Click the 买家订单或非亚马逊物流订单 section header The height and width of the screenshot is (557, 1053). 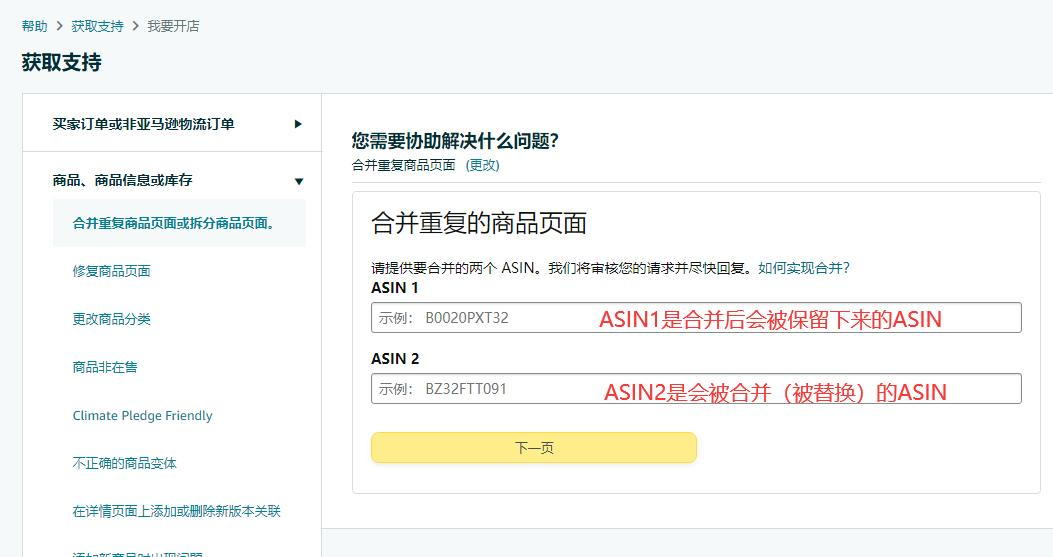[x=143, y=124]
